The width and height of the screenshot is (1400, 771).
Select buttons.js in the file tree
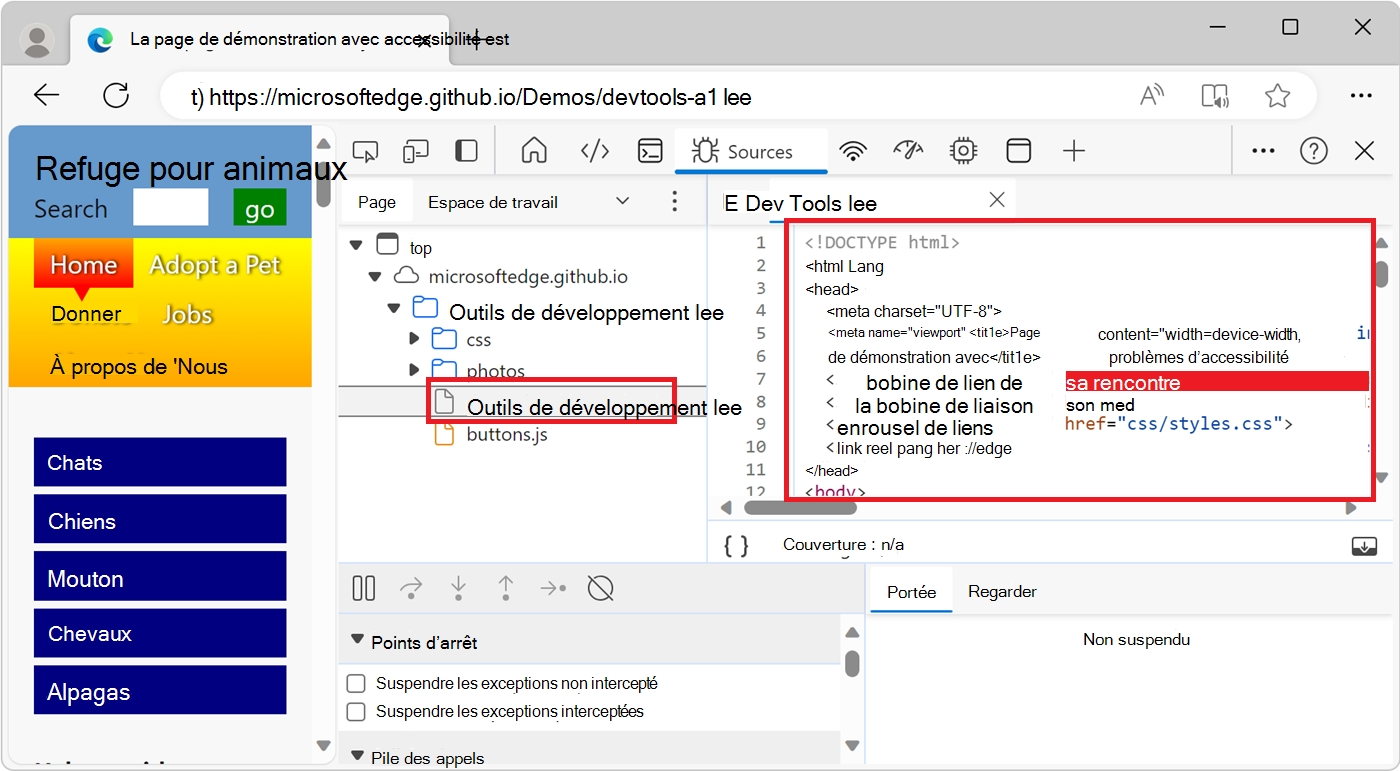[x=506, y=434]
